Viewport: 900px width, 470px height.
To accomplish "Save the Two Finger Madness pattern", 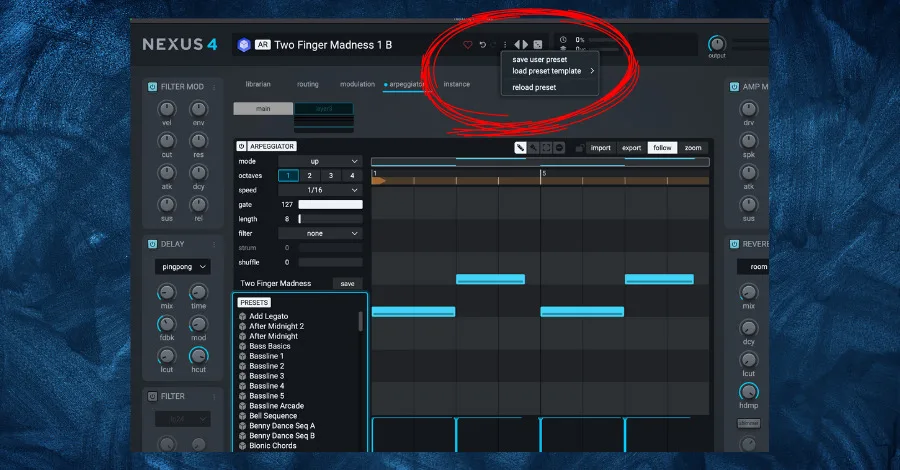I will (347, 283).
